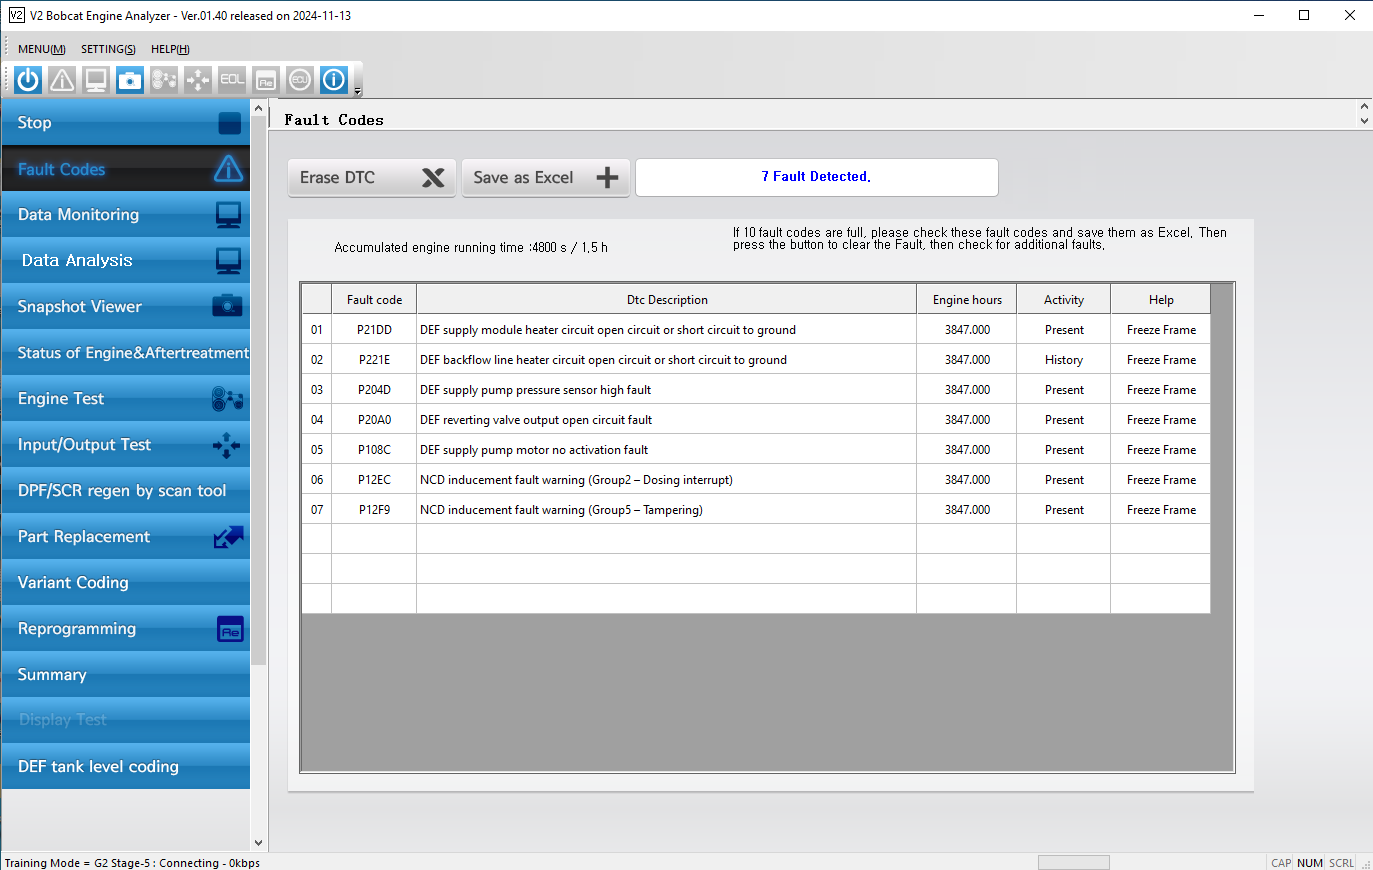The image size is (1373, 870).
Task: Select fault code cell P20A0
Action: point(374,420)
